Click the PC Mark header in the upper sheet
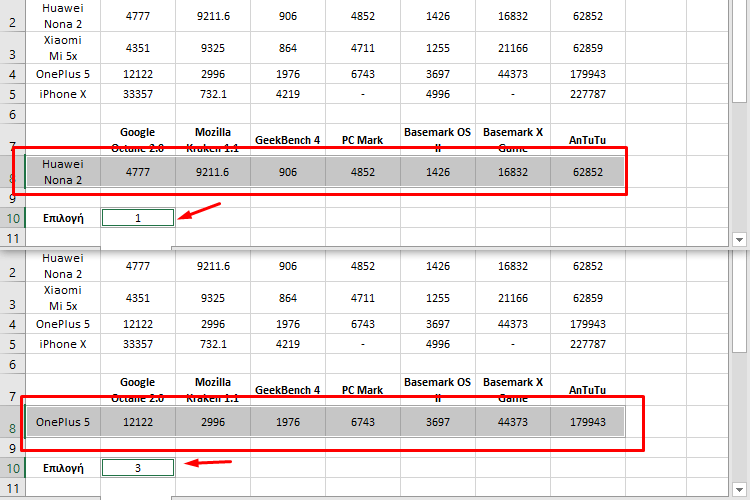750x500 pixels. pyautogui.click(x=363, y=140)
